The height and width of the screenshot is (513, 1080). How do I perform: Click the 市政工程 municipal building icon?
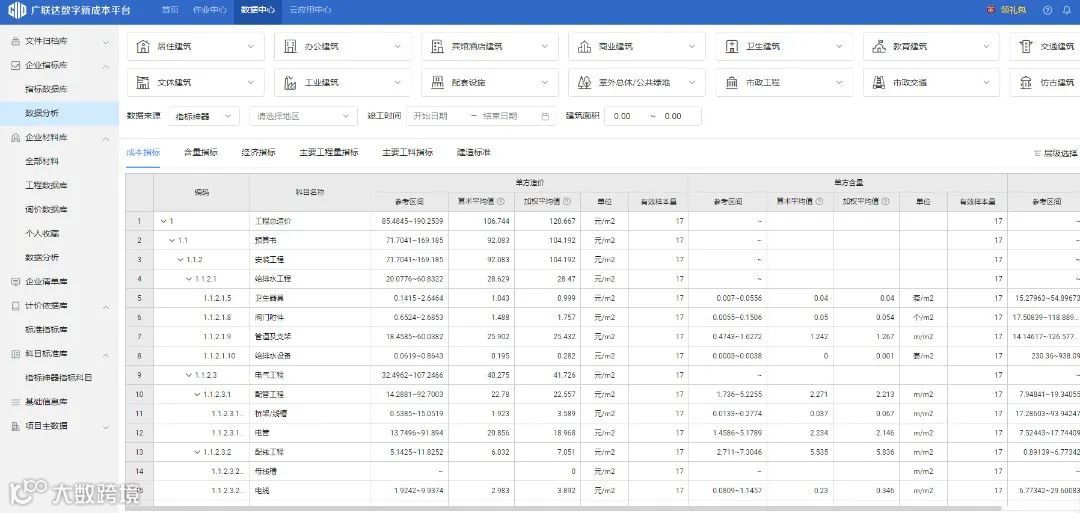coord(731,82)
